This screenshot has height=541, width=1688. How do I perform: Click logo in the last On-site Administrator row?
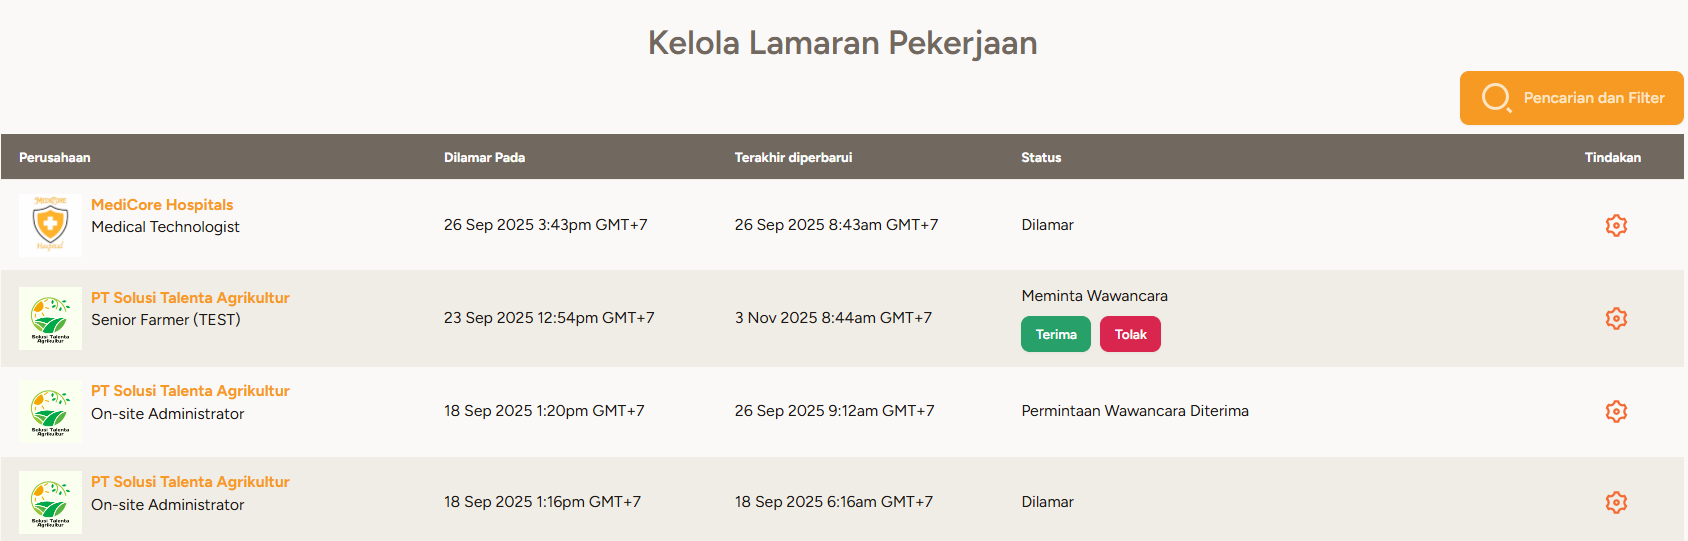tap(50, 502)
